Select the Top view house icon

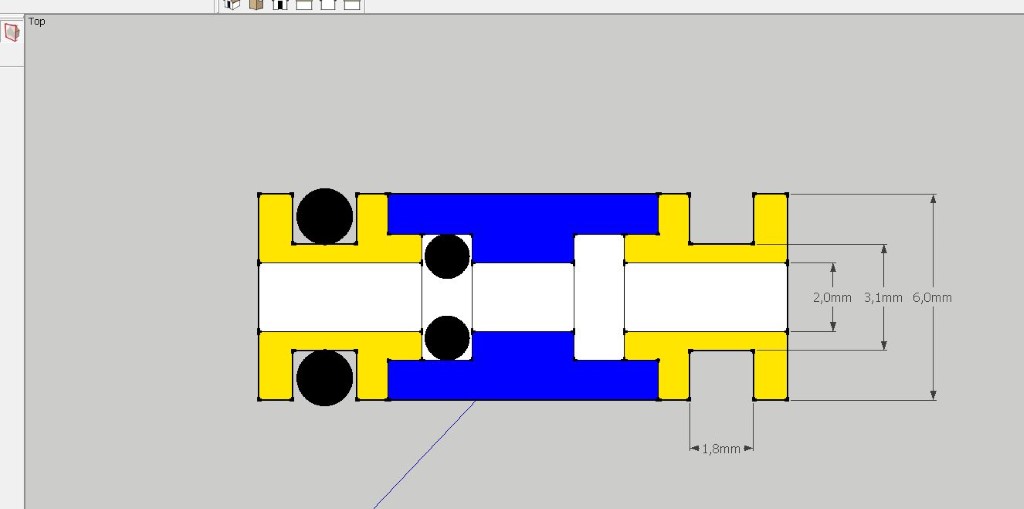(x=256, y=4)
